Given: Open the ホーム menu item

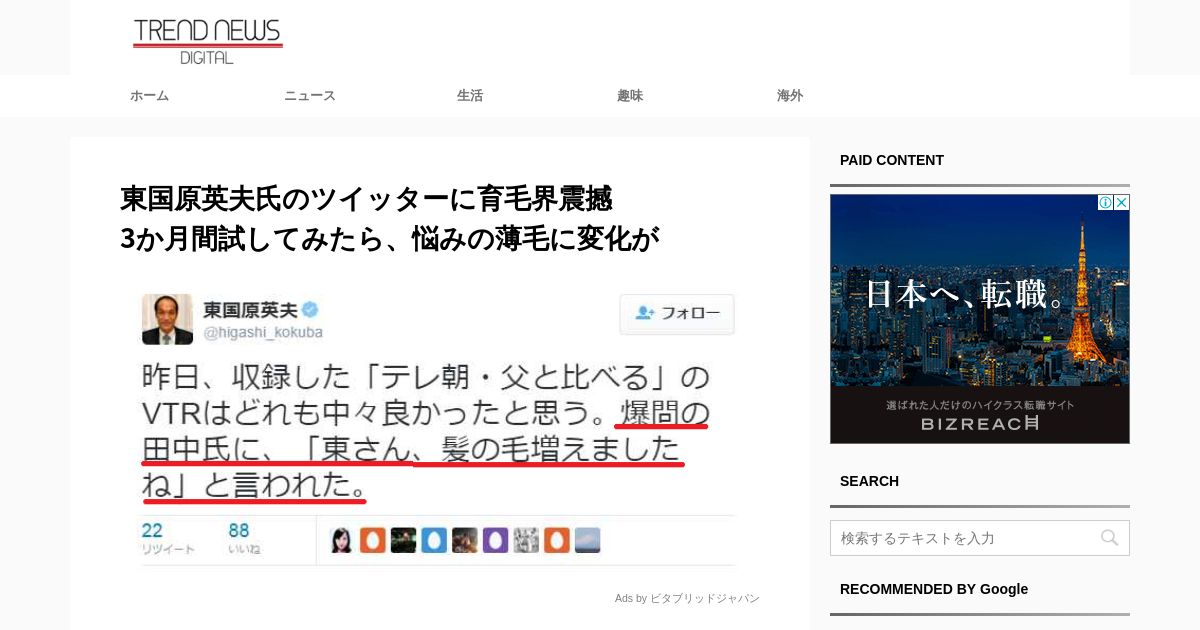Looking at the screenshot, I should click(x=149, y=96).
